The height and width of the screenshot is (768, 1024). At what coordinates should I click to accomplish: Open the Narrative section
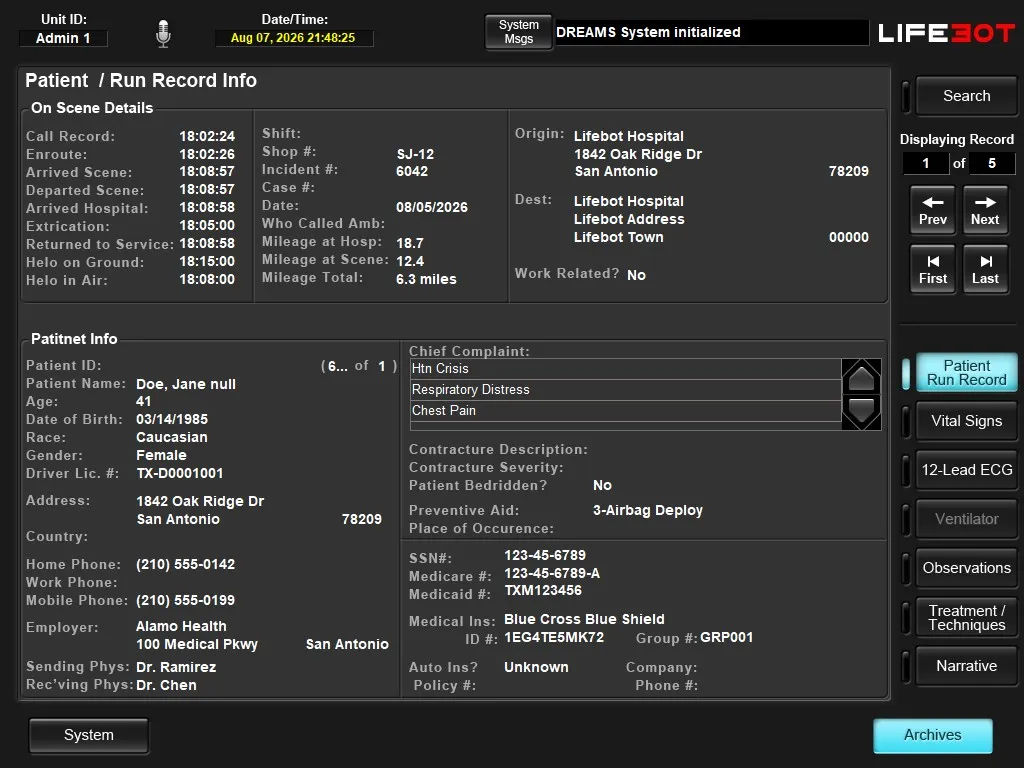(967, 666)
